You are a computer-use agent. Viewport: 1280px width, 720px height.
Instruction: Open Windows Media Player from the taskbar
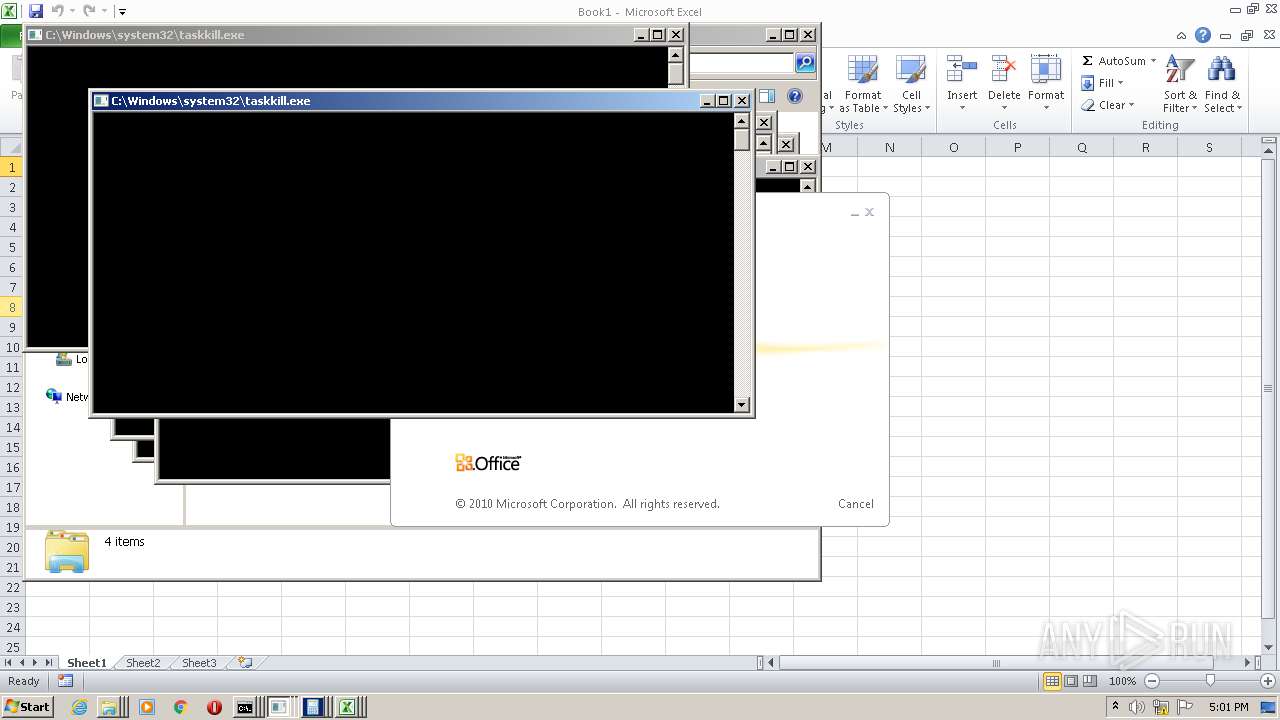147,707
